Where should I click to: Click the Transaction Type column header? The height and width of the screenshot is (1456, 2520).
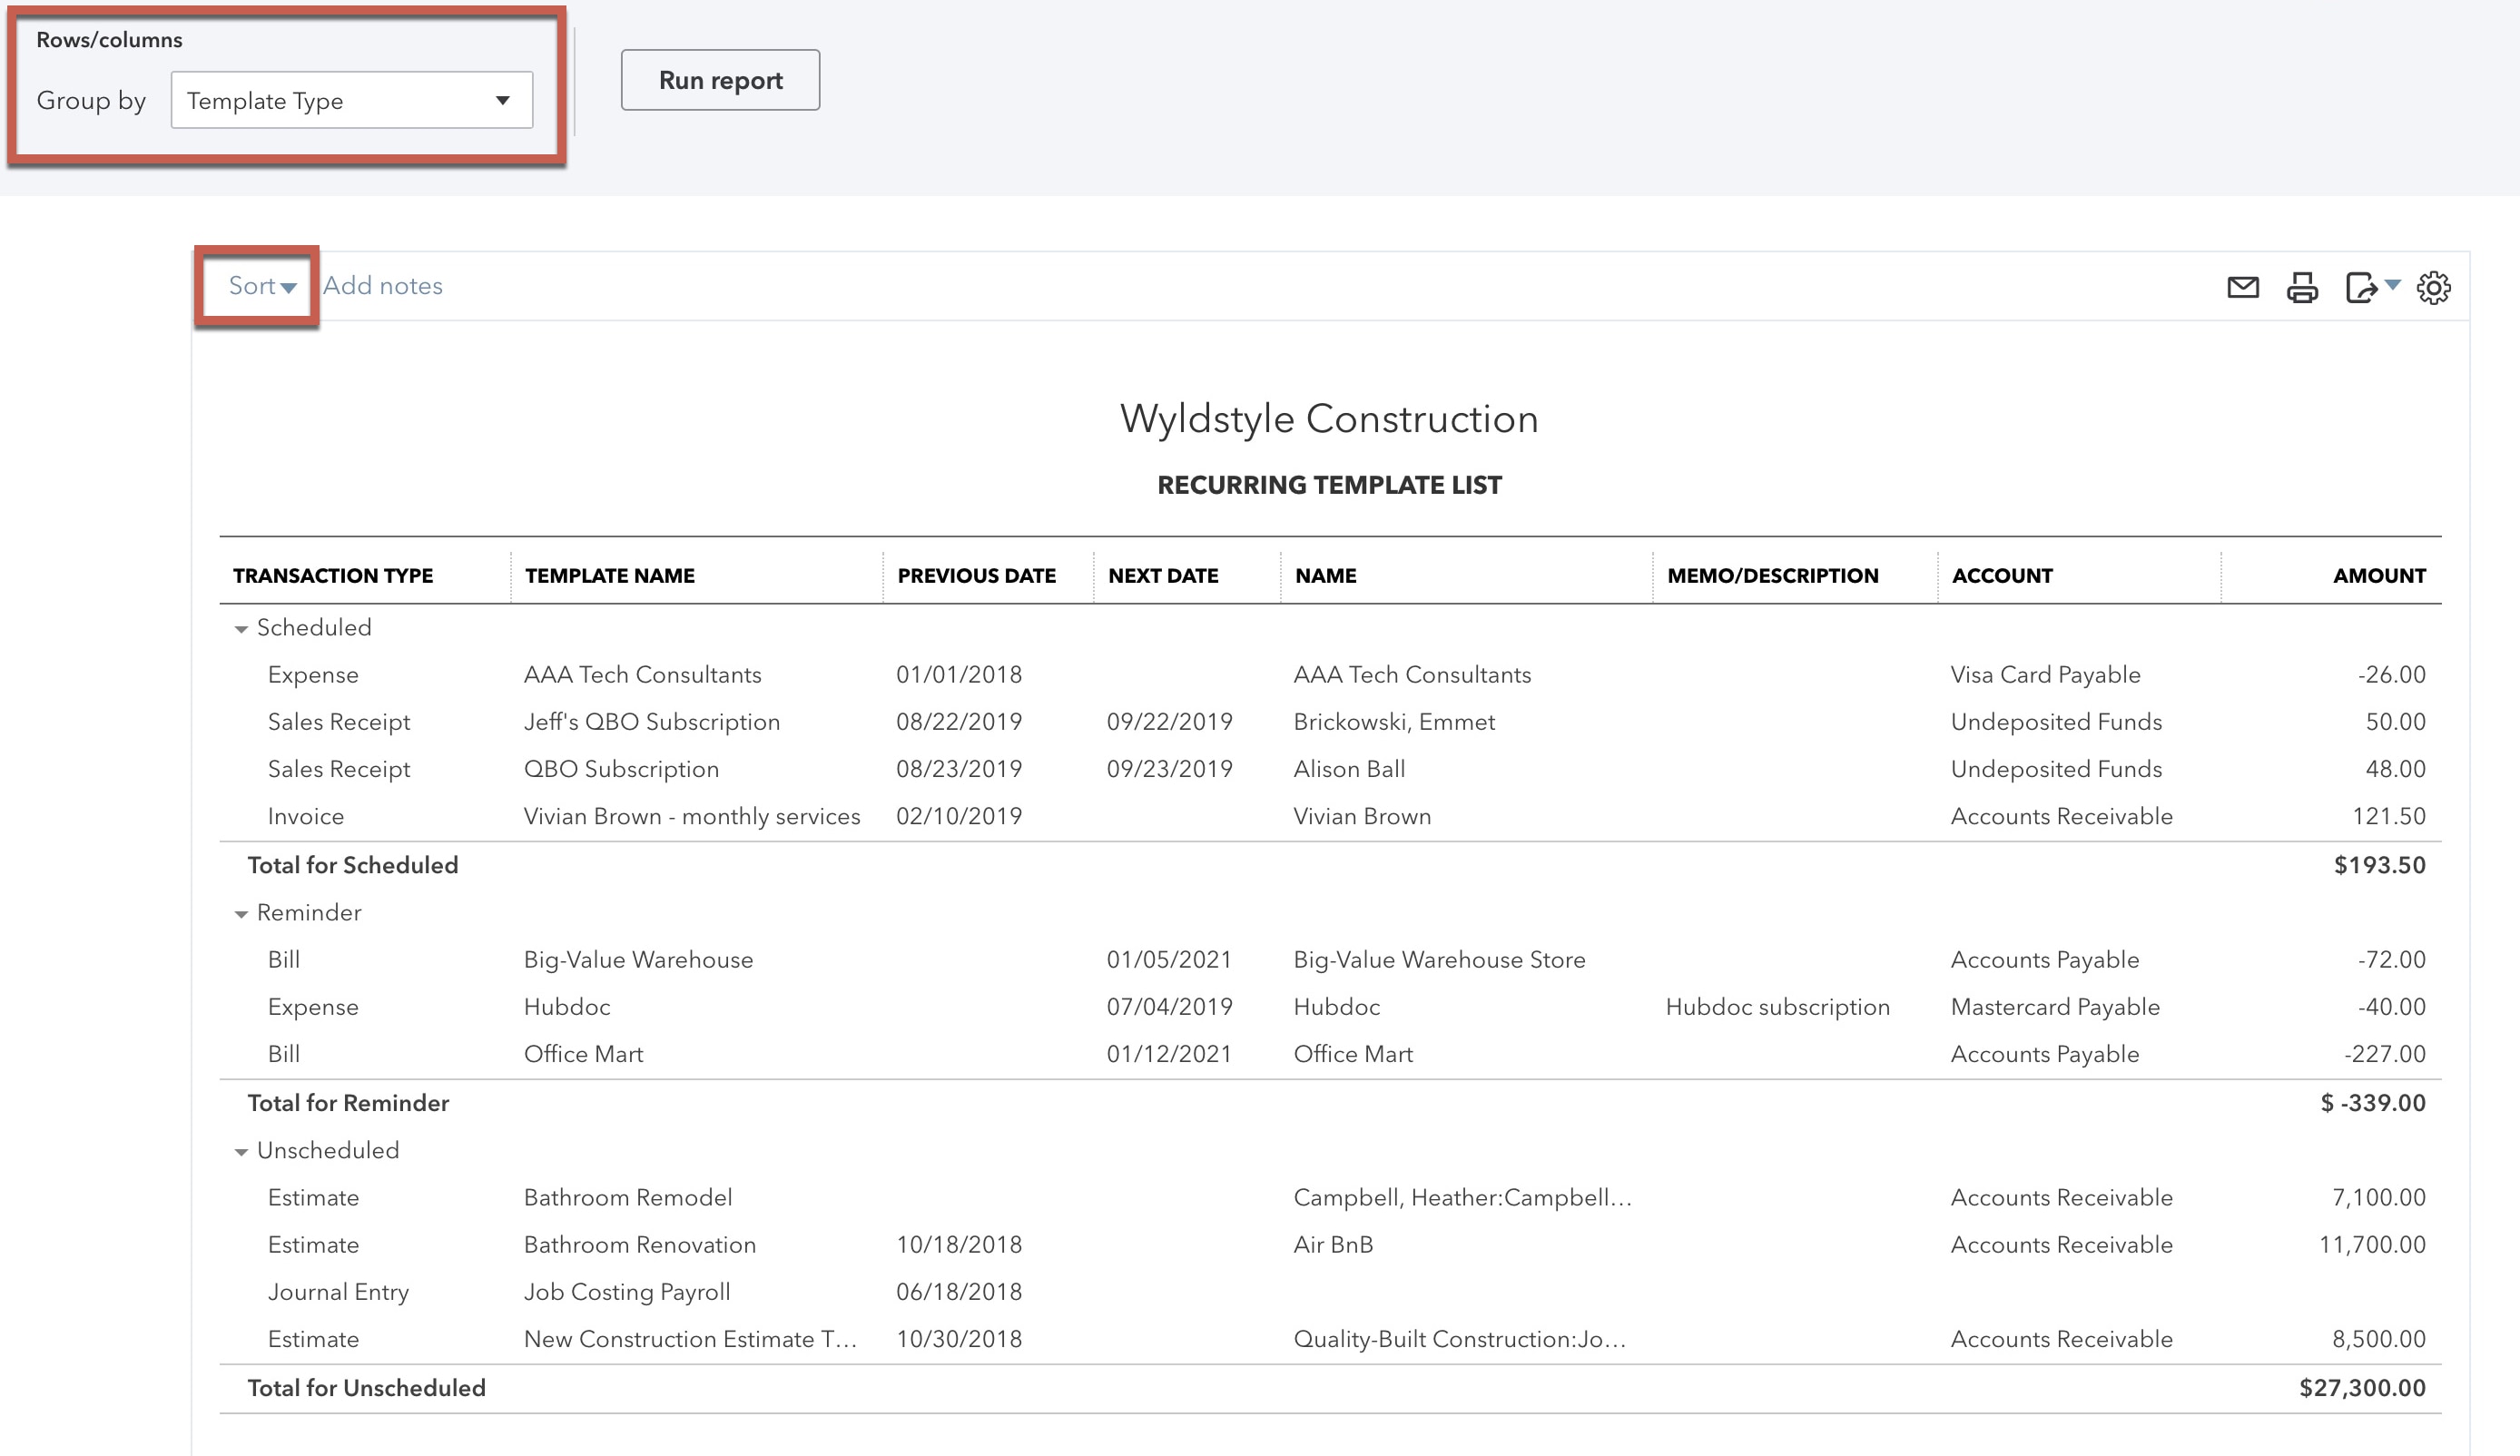click(333, 576)
